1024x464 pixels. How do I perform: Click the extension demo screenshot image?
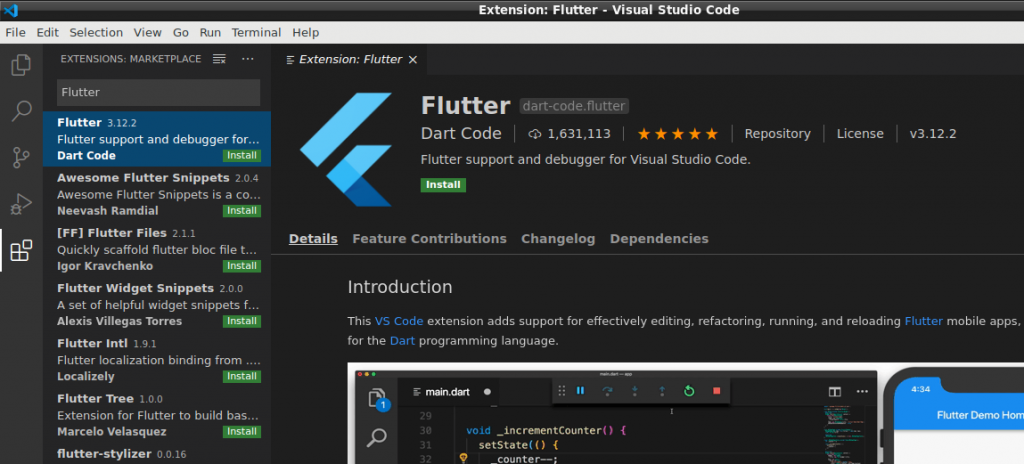(686, 414)
